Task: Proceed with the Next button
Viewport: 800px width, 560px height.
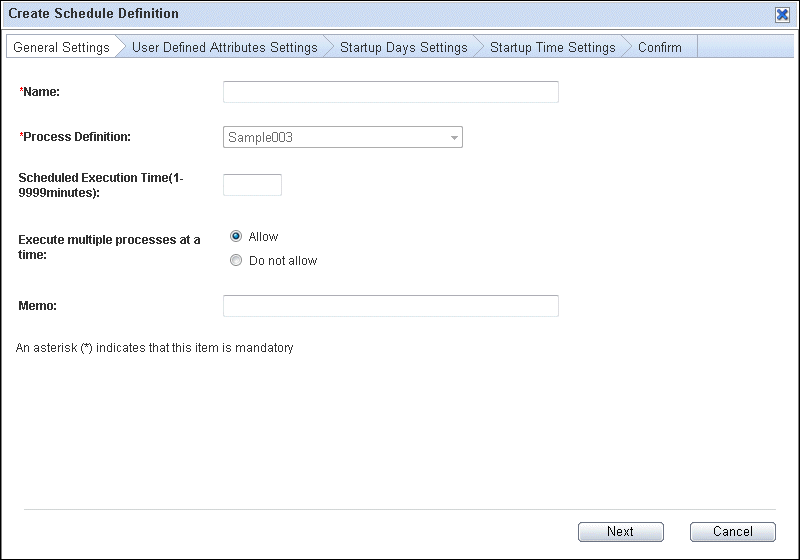Action: pyautogui.click(x=620, y=531)
